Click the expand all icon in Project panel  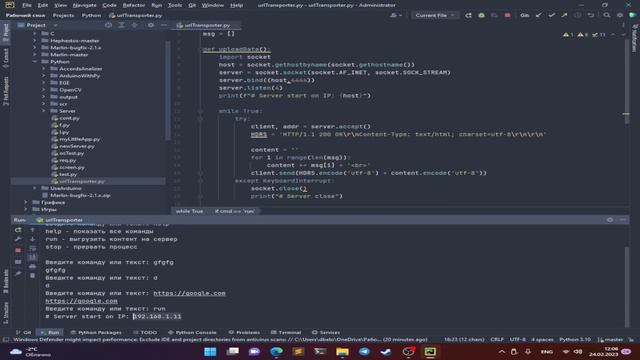click(x=122, y=25)
